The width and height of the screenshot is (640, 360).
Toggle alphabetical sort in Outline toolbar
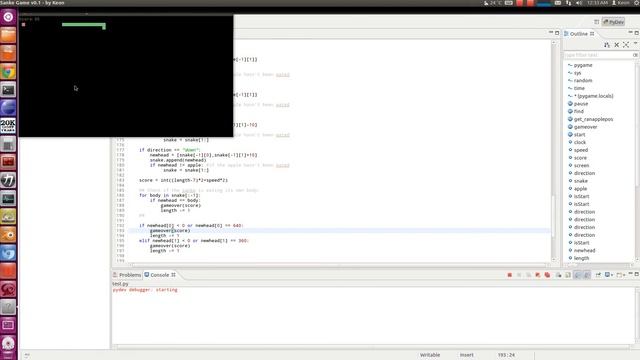[607, 44]
